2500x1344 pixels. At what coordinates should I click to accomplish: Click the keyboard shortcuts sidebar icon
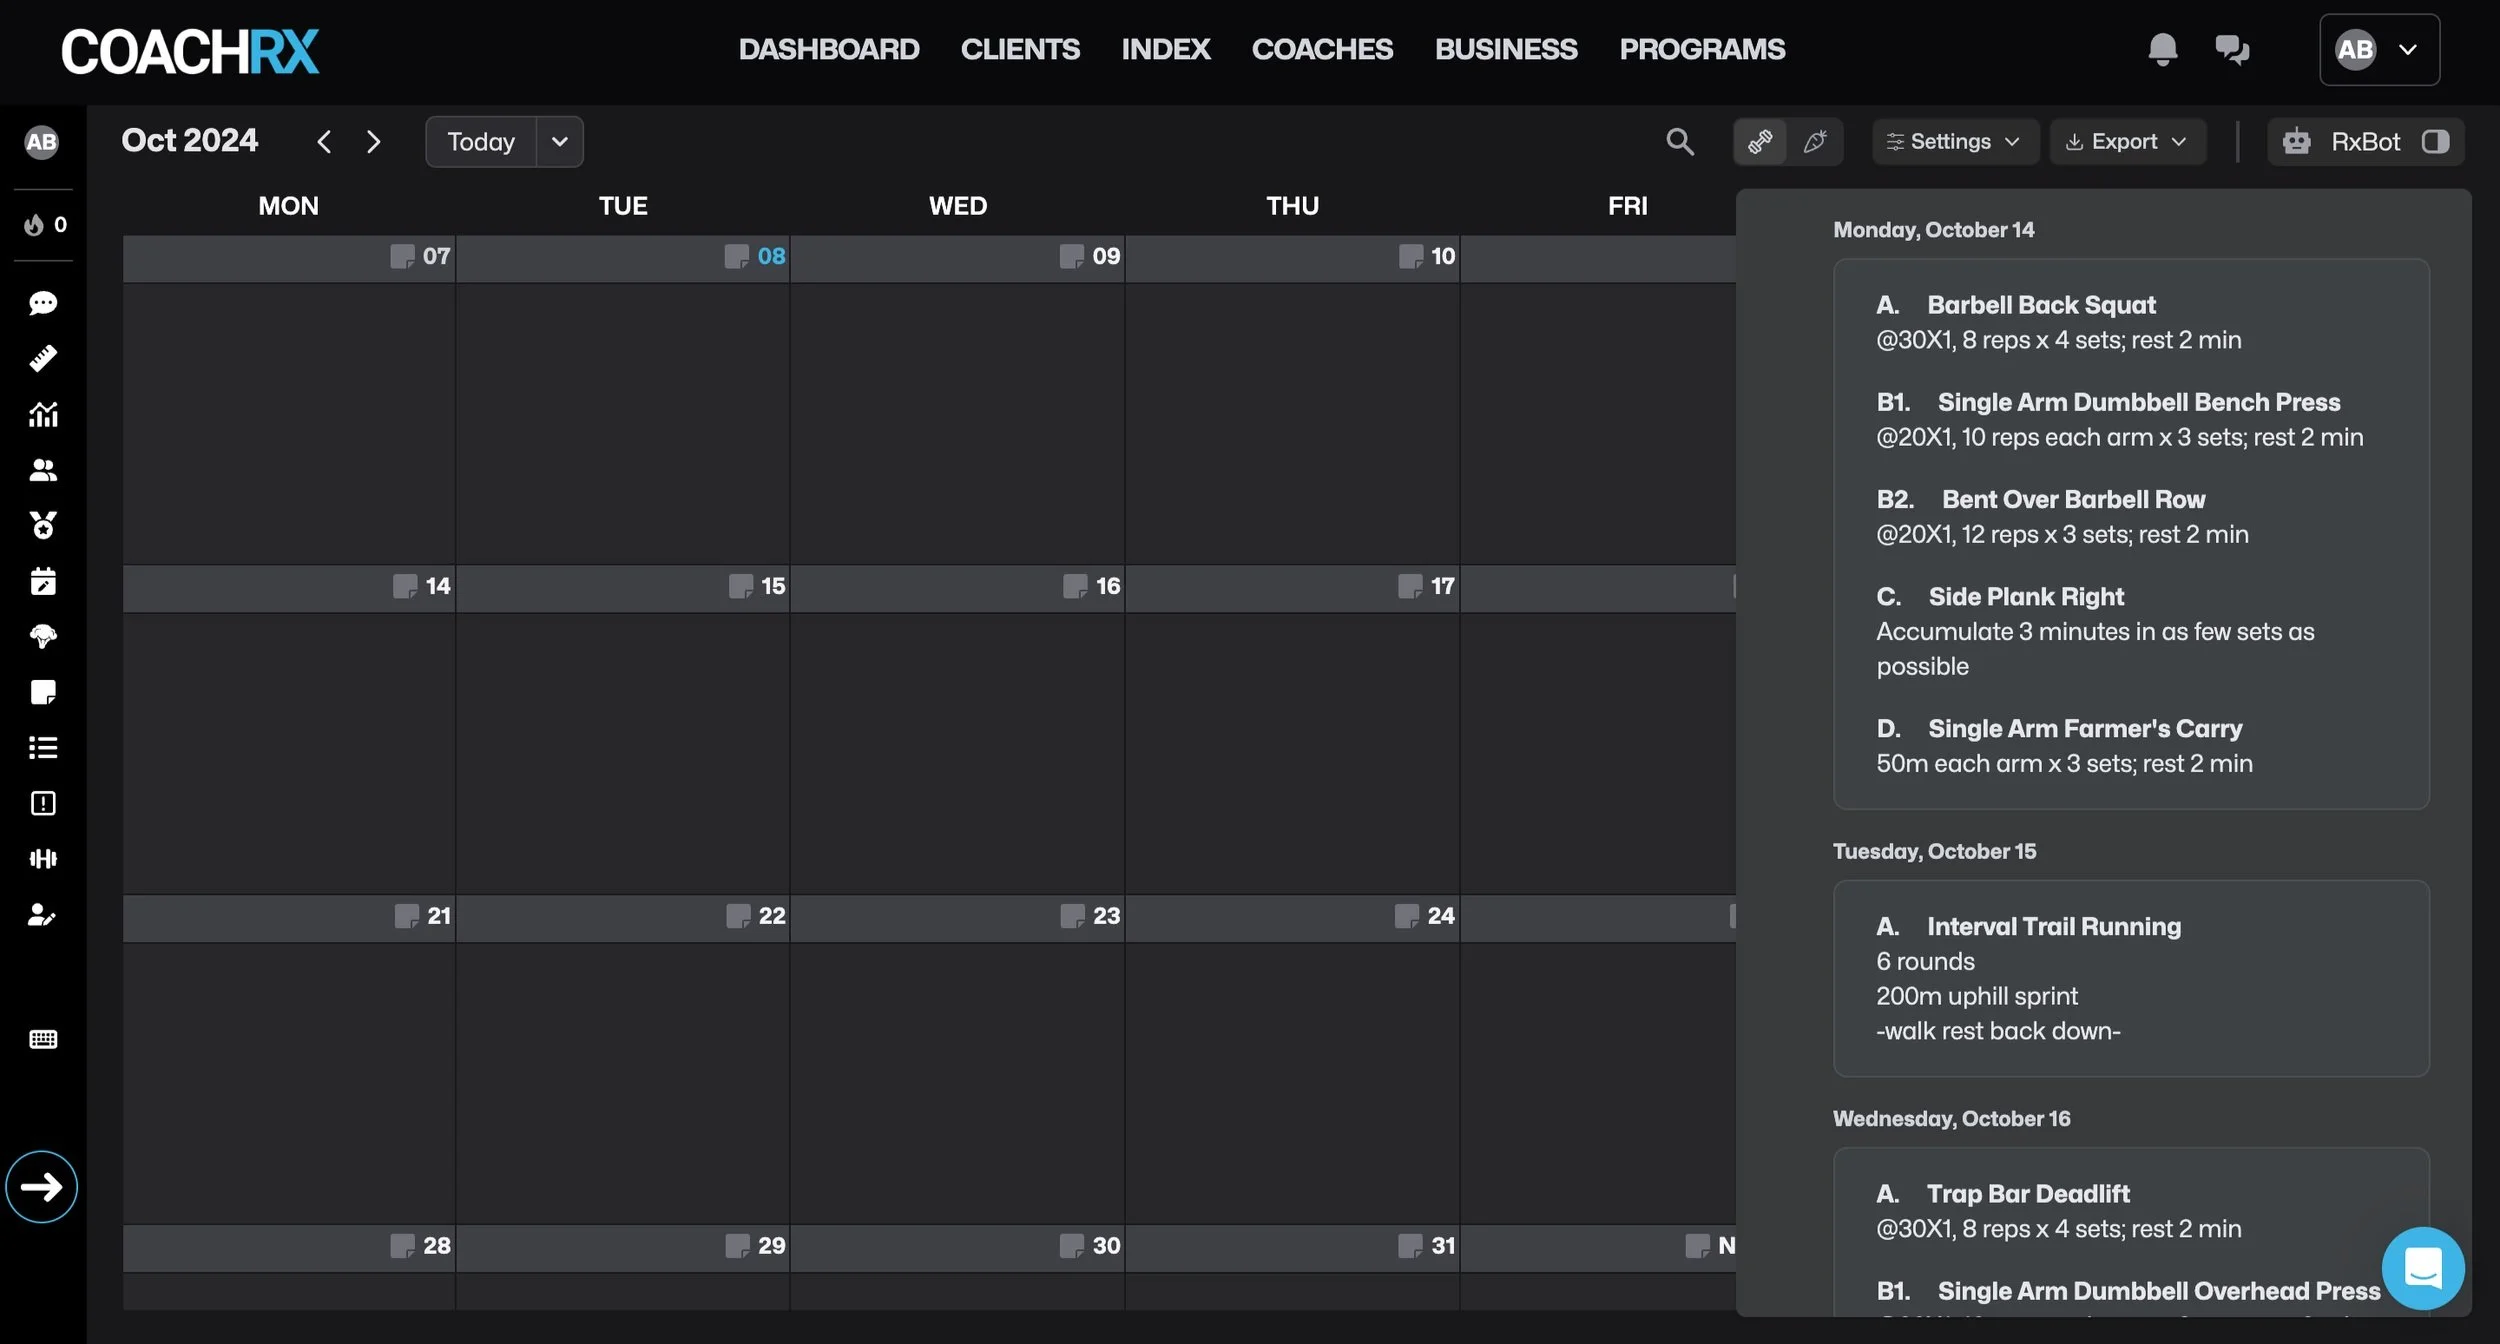pyautogui.click(x=43, y=1039)
